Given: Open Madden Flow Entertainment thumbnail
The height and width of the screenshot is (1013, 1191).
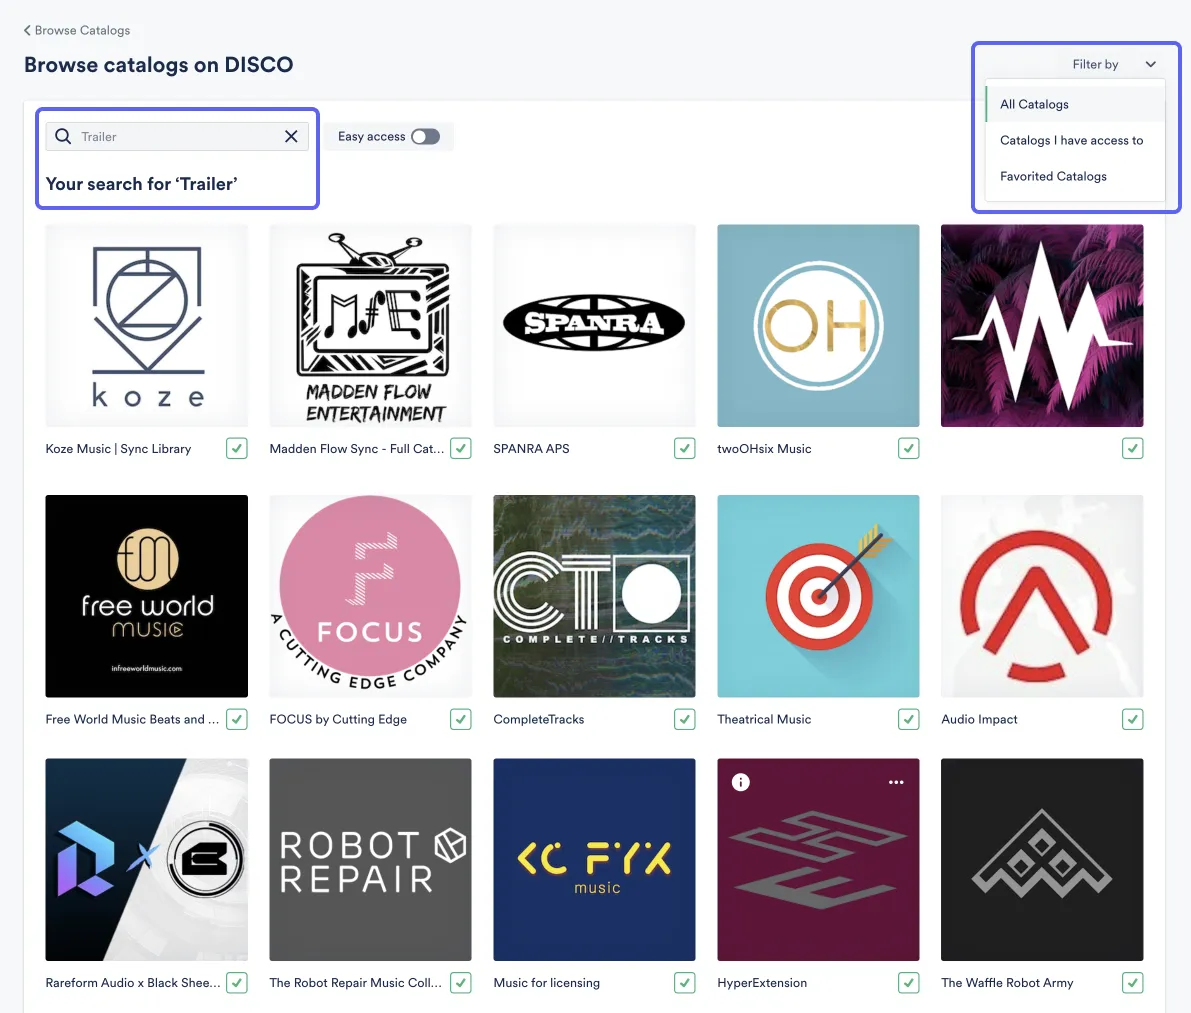Looking at the screenshot, I should [371, 326].
